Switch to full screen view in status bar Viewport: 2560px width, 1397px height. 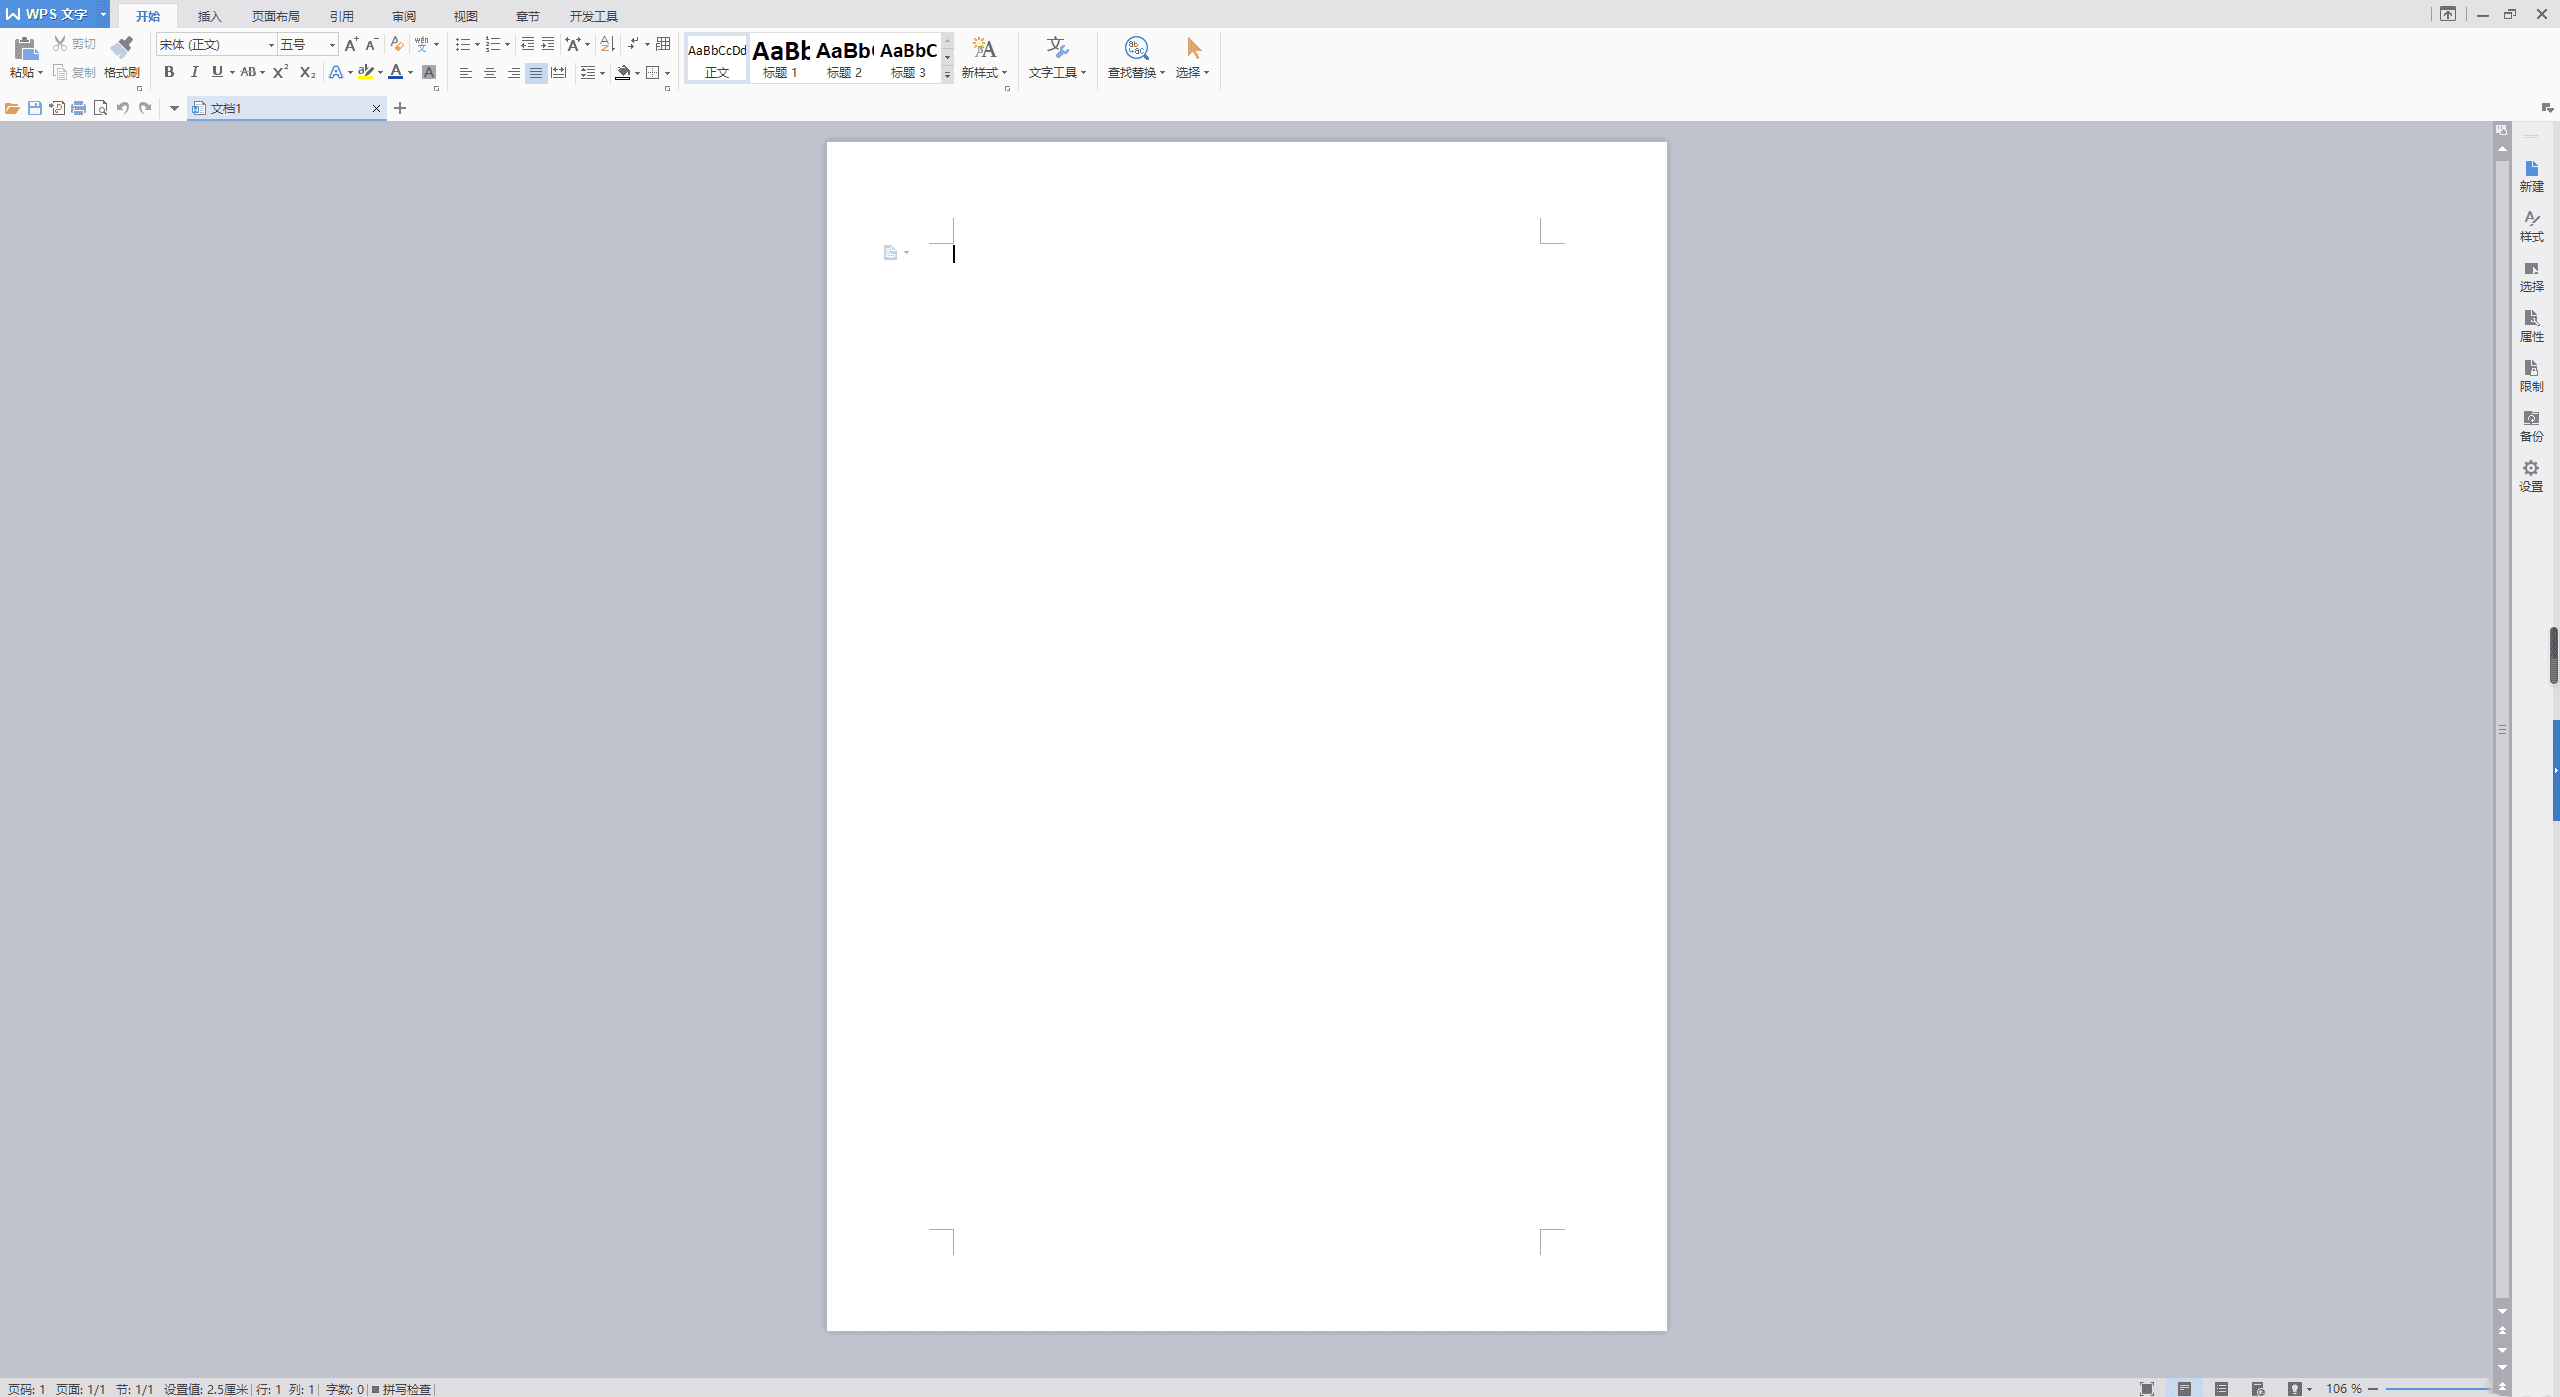[x=2147, y=1388]
